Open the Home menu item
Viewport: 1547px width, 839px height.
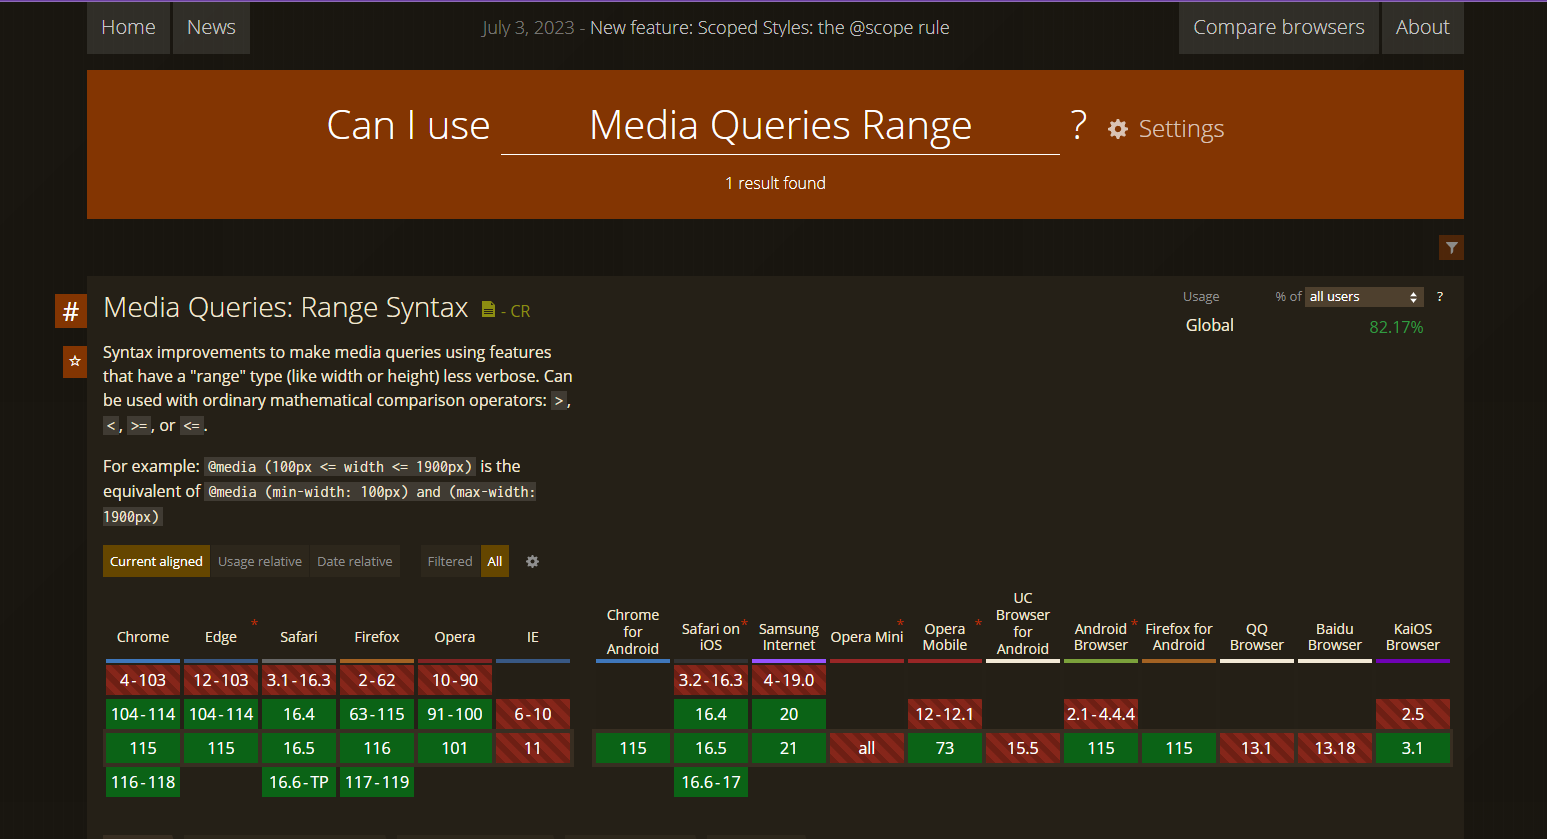128,27
